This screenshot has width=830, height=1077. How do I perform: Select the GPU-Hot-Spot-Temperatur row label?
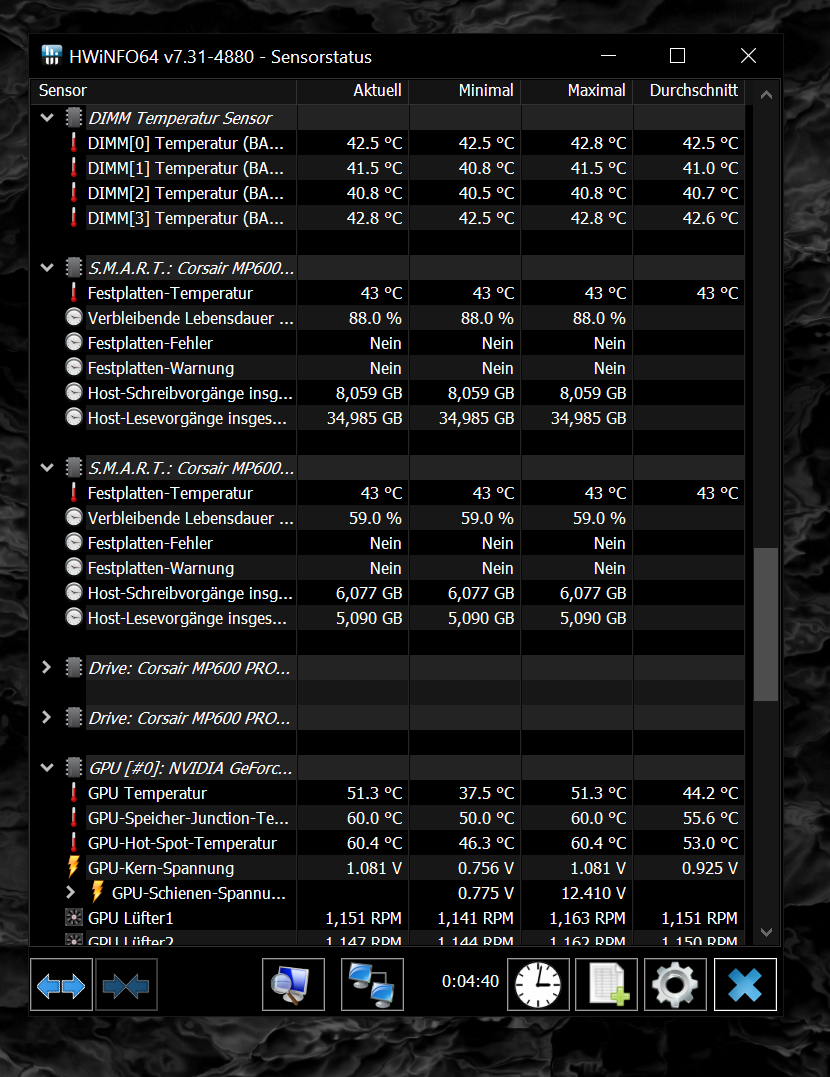click(182, 843)
